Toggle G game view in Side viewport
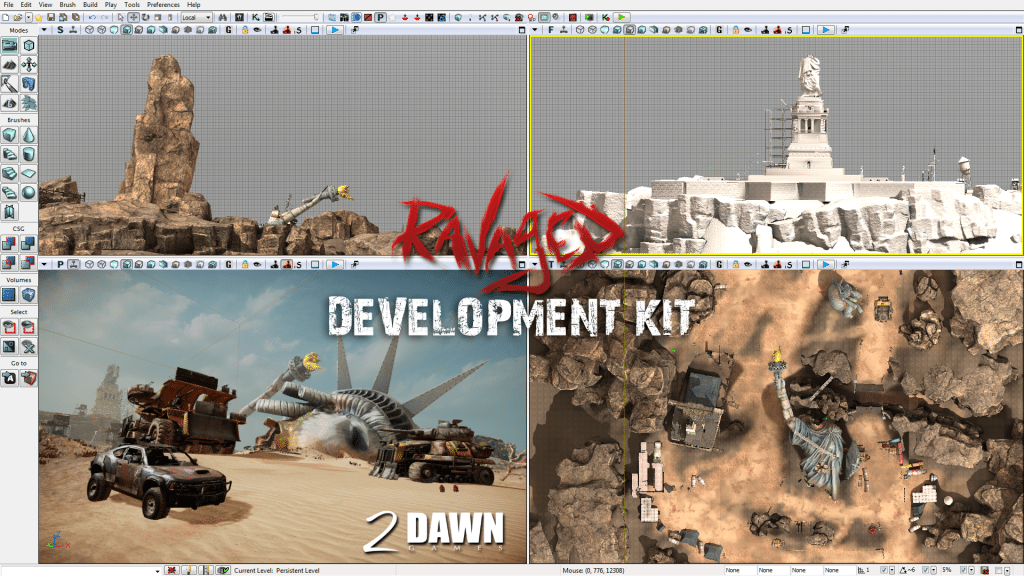Viewport: 1024px width, 576px height. 229,29
